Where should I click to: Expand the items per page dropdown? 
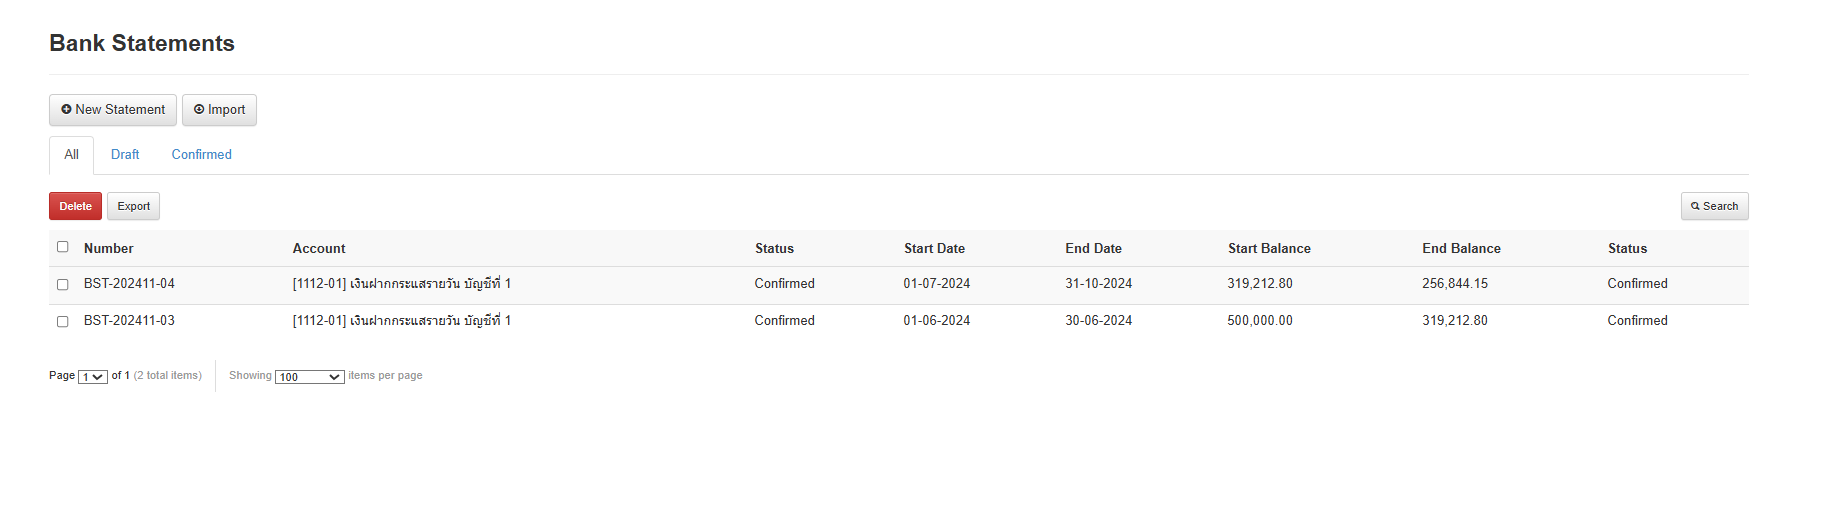pos(309,377)
